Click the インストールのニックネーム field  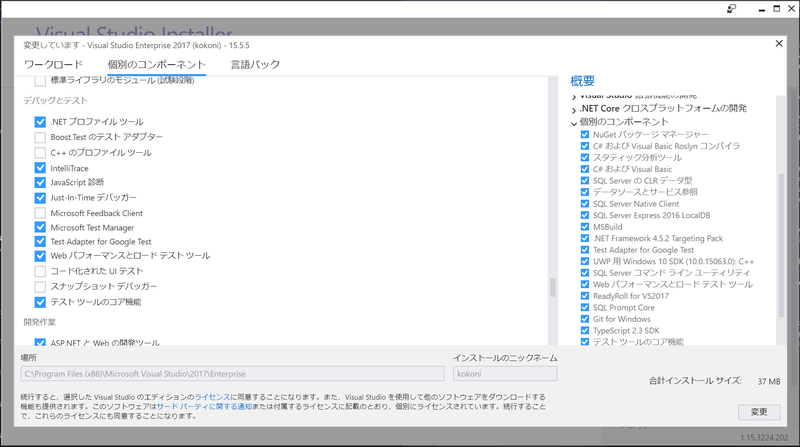(x=505, y=374)
